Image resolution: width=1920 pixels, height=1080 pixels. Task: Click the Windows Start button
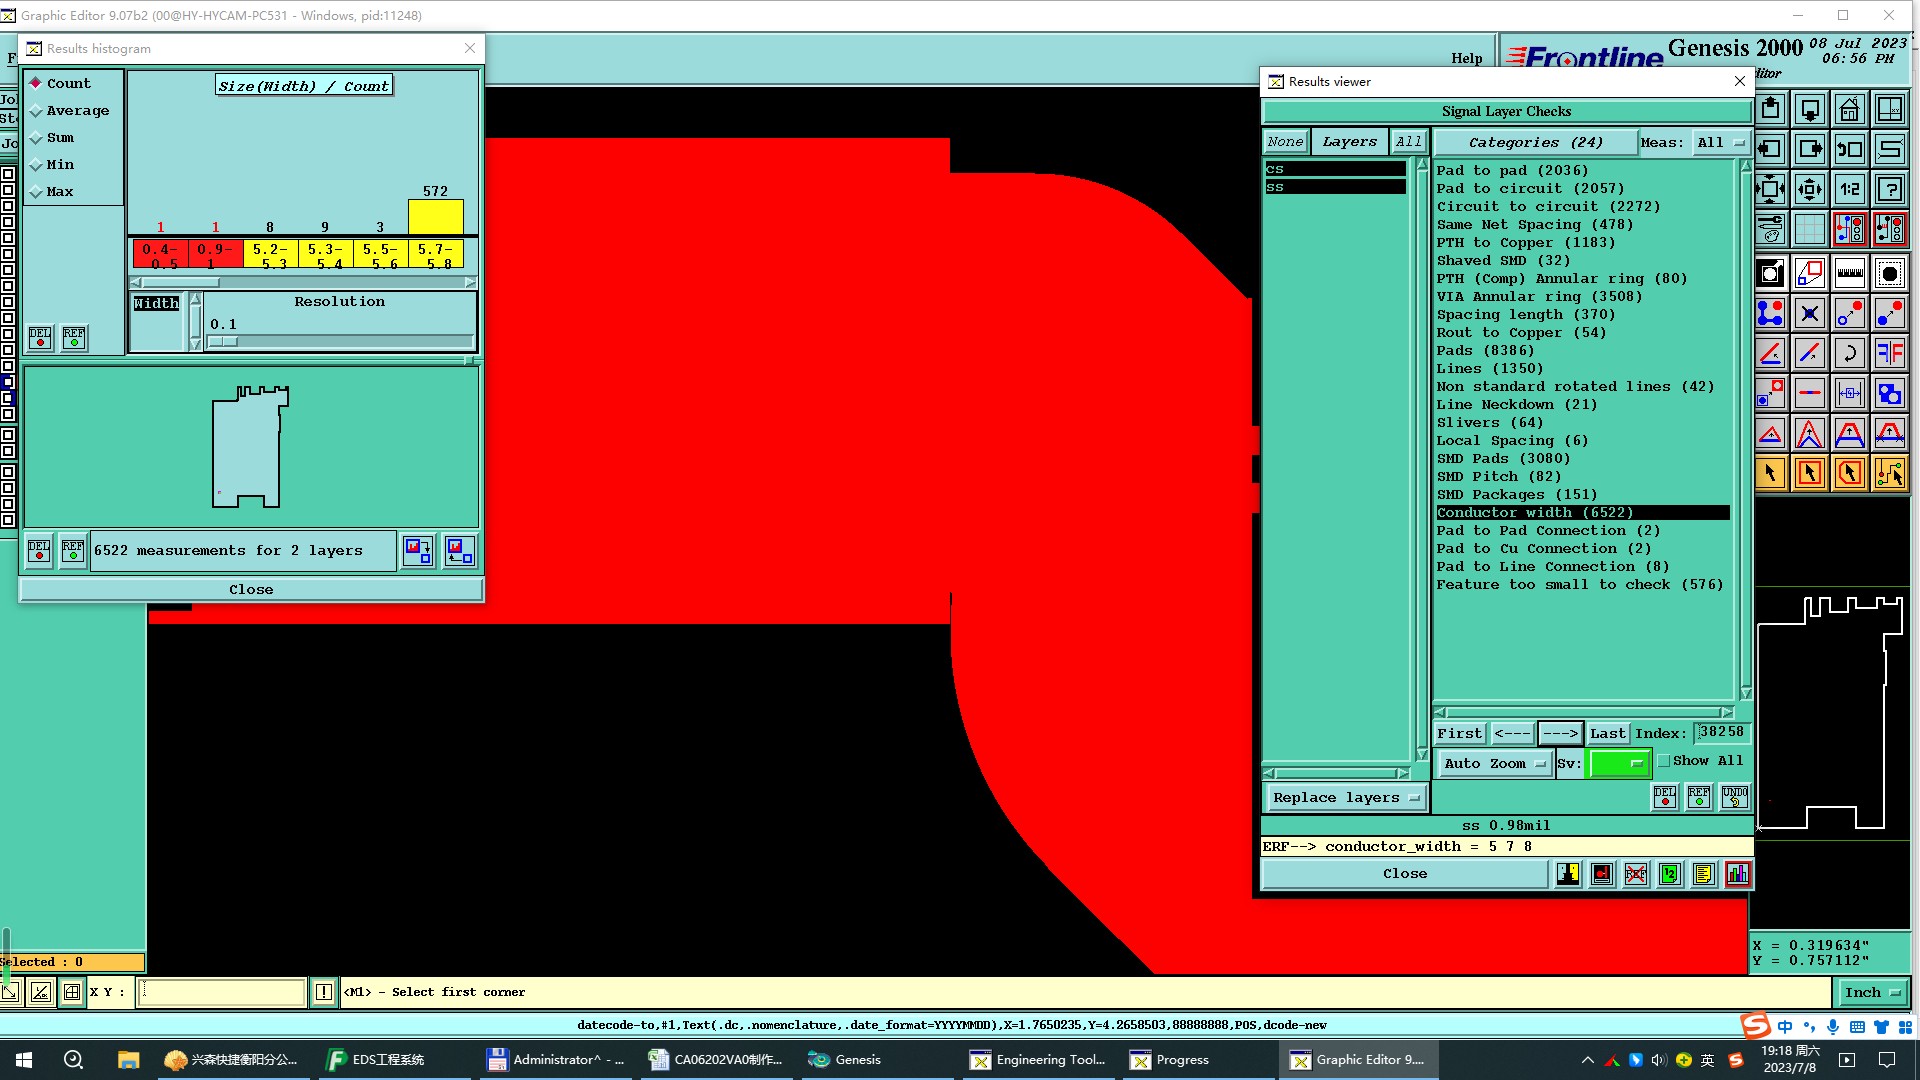(24, 1060)
